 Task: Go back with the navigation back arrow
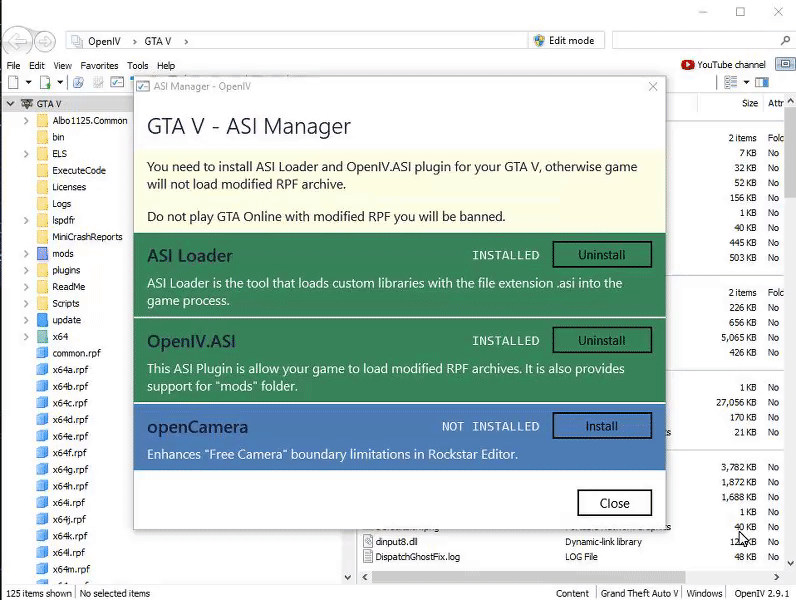(x=18, y=41)
